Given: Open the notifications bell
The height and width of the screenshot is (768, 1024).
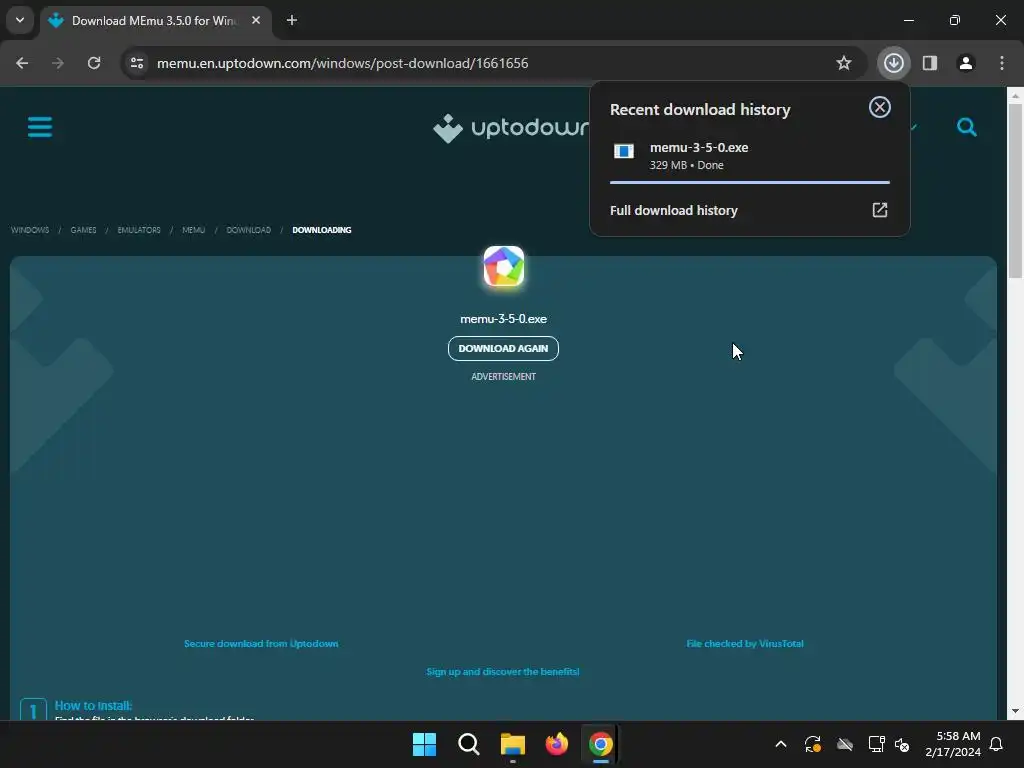Looking at the screenshot, I should point(997,744).
